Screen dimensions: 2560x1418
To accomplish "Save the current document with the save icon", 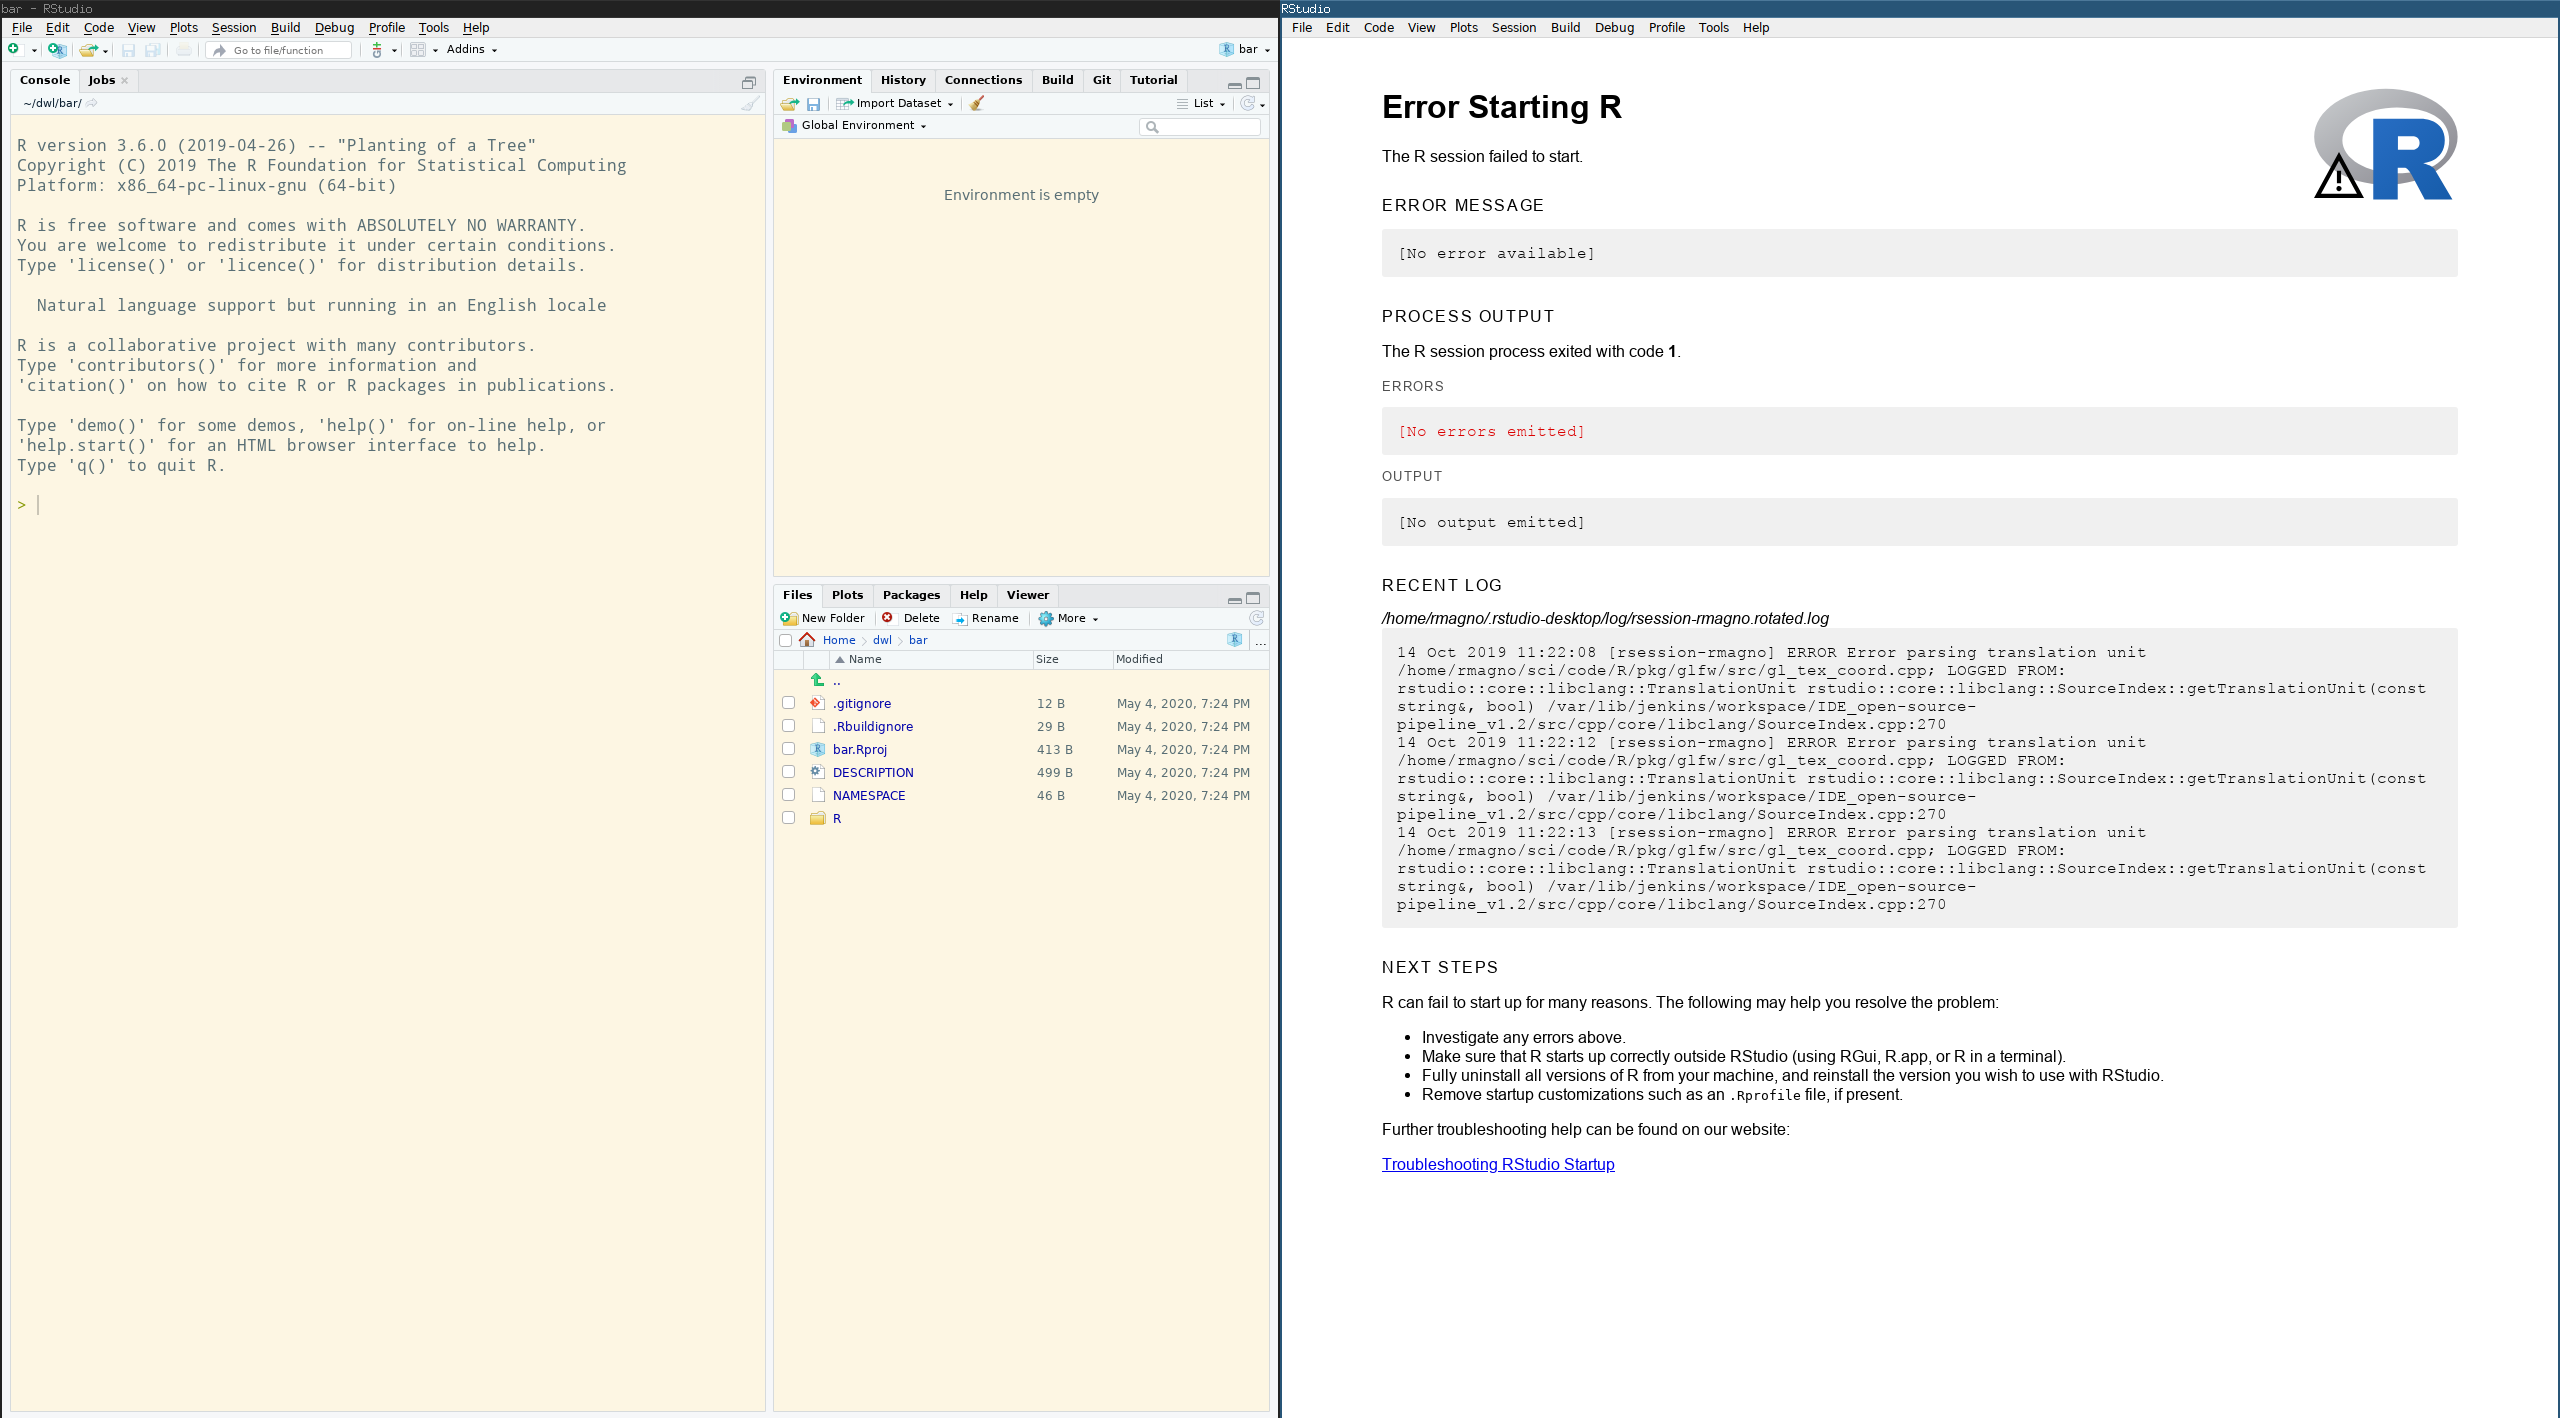I will 129,50.
